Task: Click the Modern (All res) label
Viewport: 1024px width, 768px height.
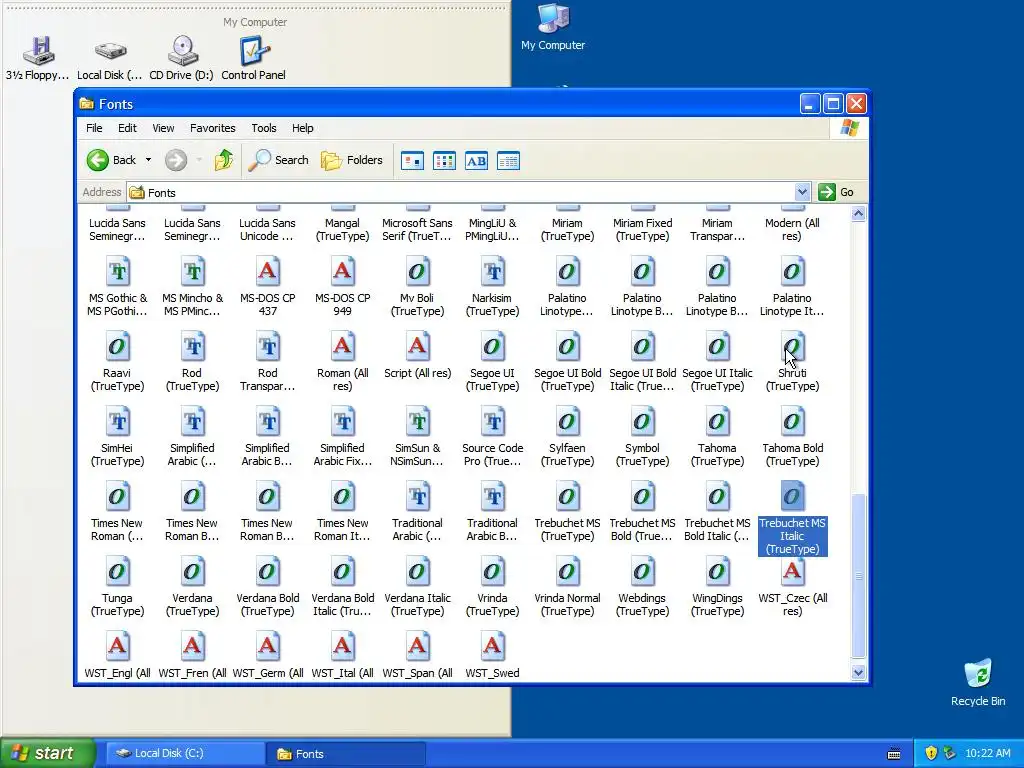Action: tap(792, 229)
